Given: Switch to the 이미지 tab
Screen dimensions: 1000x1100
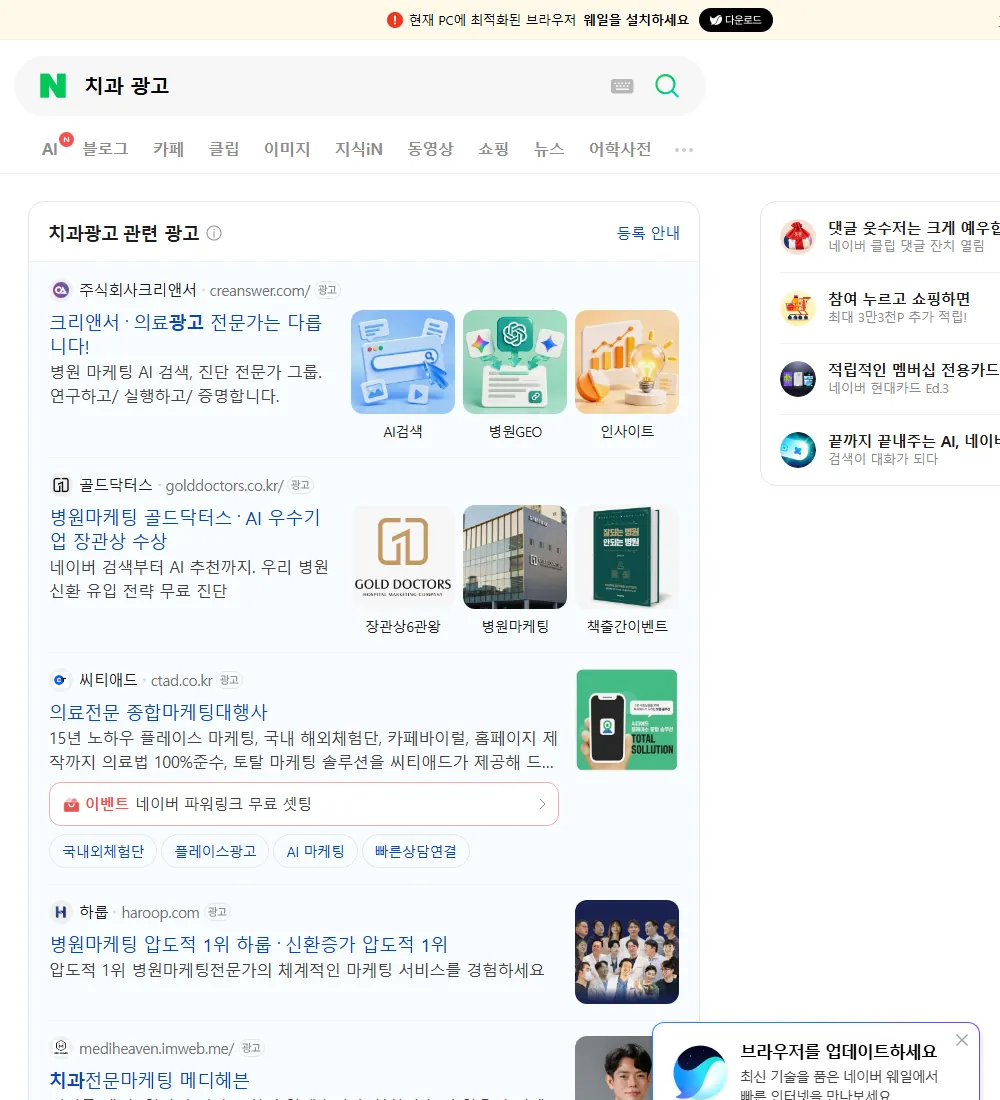Looking at the screenshot, I should click(x=287, y=149).
